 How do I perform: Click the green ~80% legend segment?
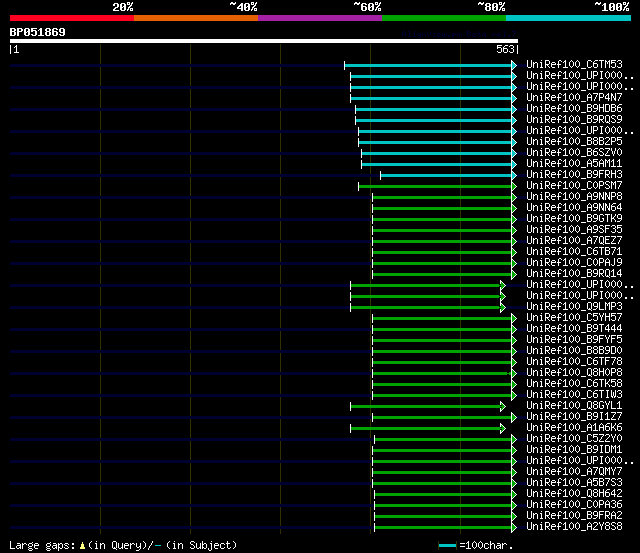444,18
